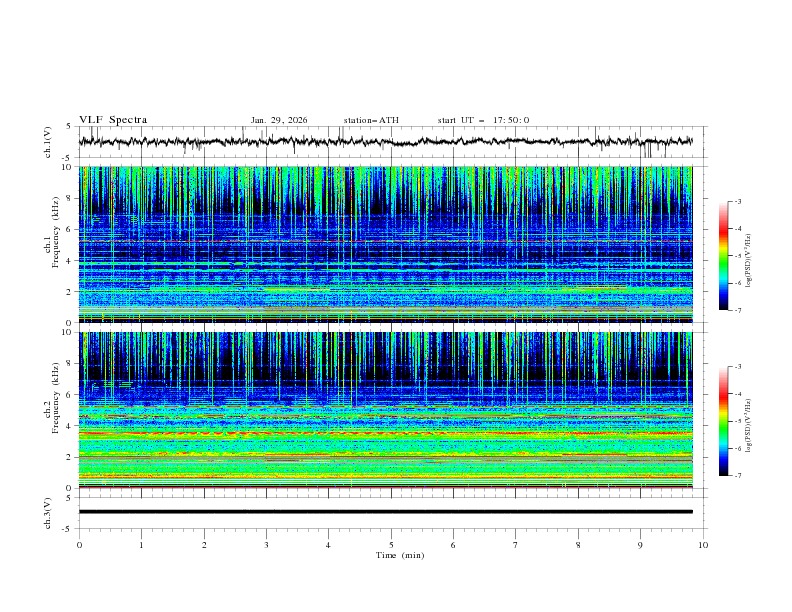Select the Jan. 29, 2026 date label
This screenshot has width=792, height=612.
[279, 120]
